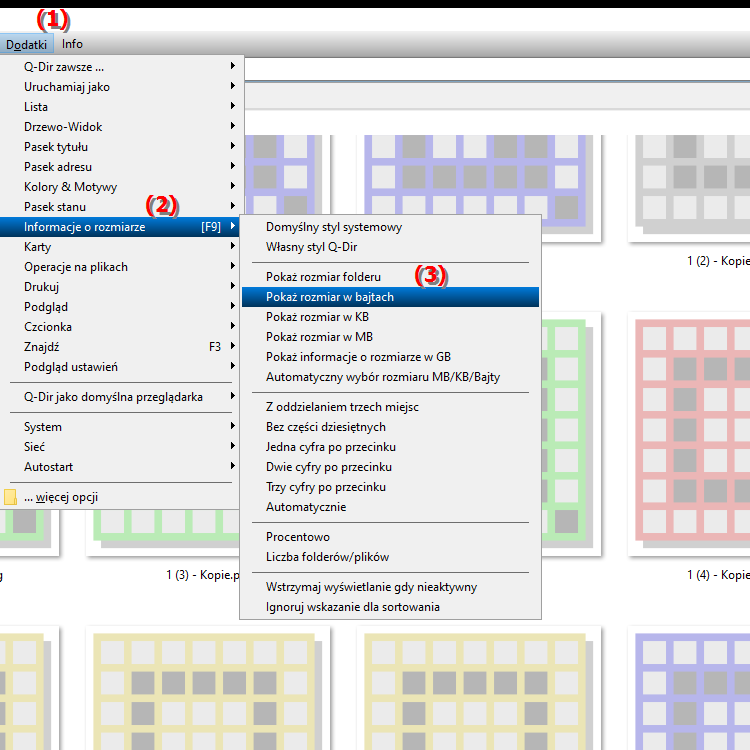
Task: Expand the Kolory & Motywy submenu
Action: 70,187
